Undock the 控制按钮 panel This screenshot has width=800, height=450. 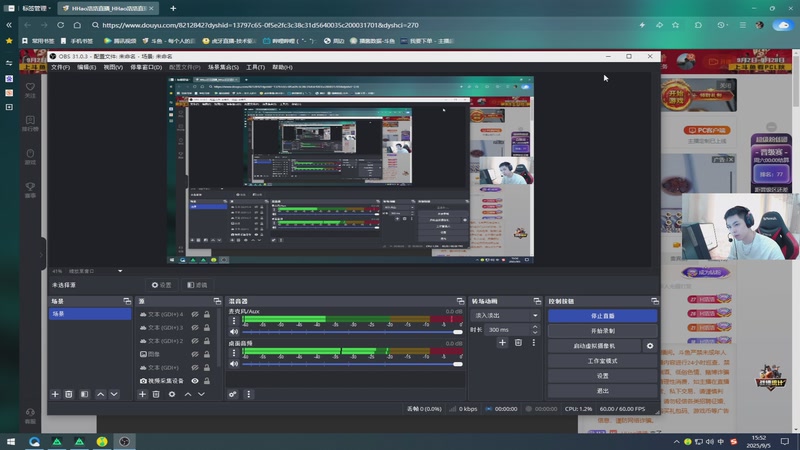coord(655,301)
